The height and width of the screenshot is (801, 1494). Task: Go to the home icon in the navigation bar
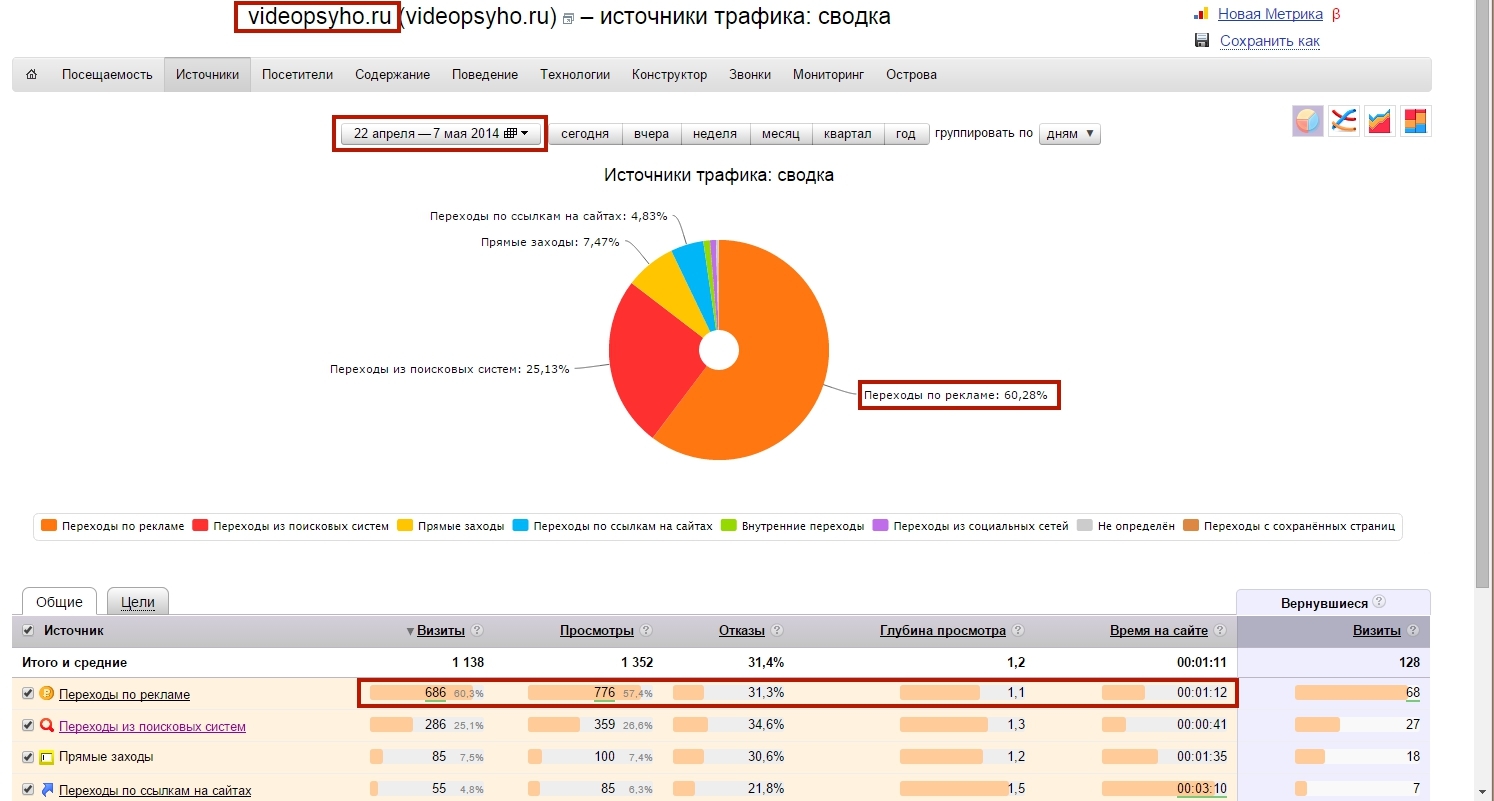tap(31, 75)
